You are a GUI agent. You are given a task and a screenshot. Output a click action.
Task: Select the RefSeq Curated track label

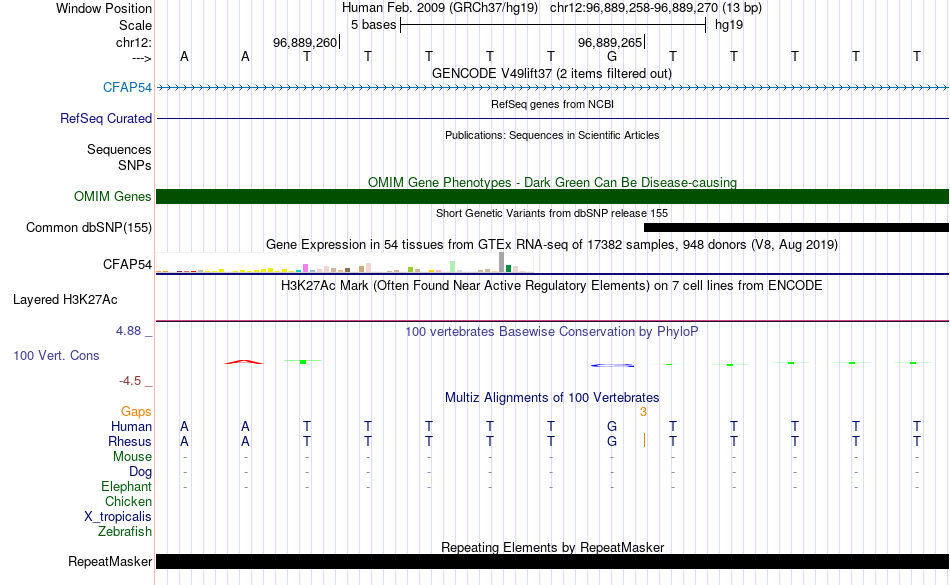105,119
